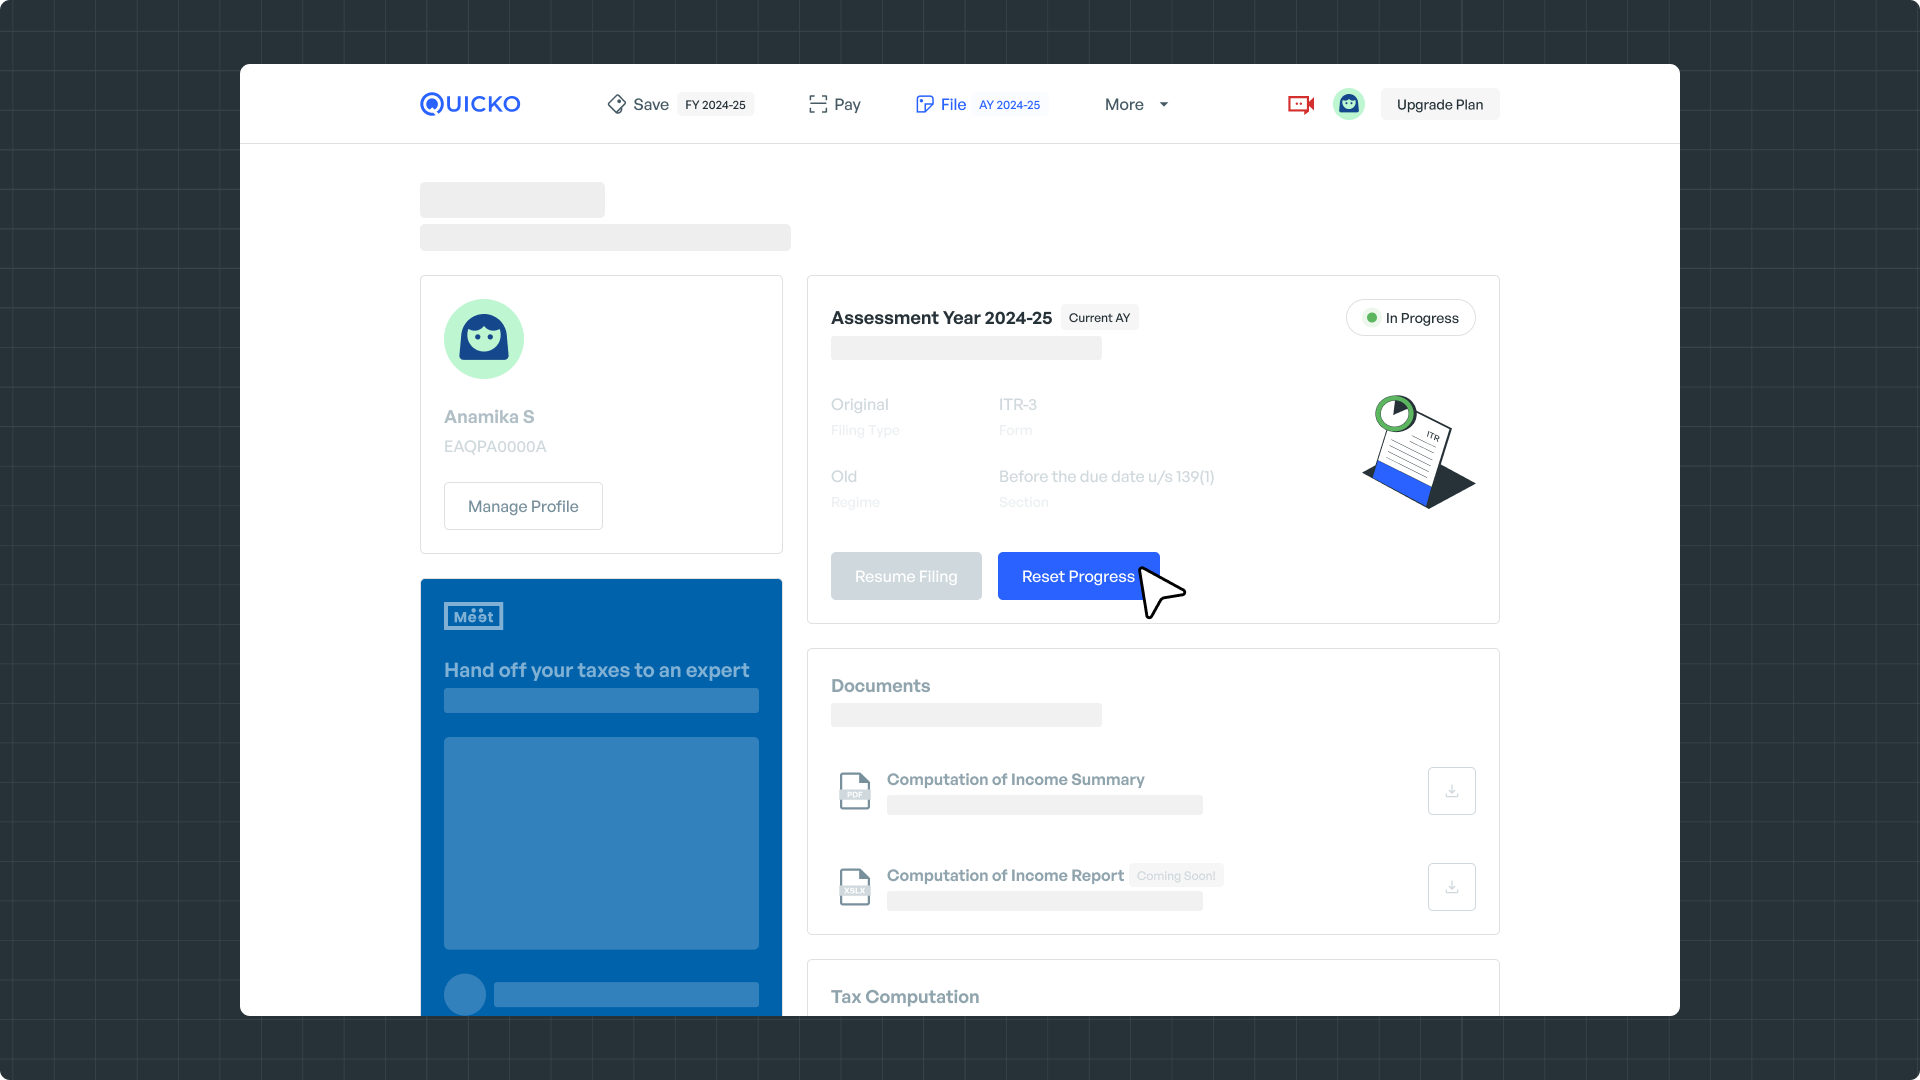Click the Upgrade Plan button
The height and width of the screenshot is (1080, 1920).
click(x=1439, y=104)
